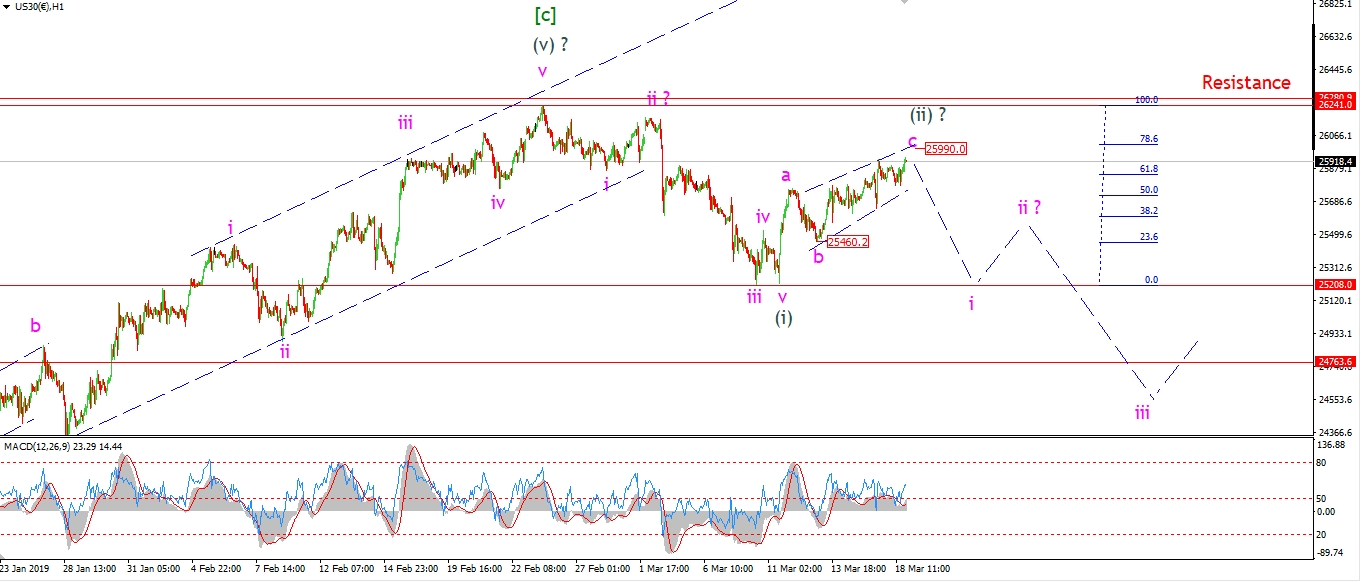The height and width of the screenshot is (582, 1361).
Task: Select the 25460.2 price label box
Action: 848,241
